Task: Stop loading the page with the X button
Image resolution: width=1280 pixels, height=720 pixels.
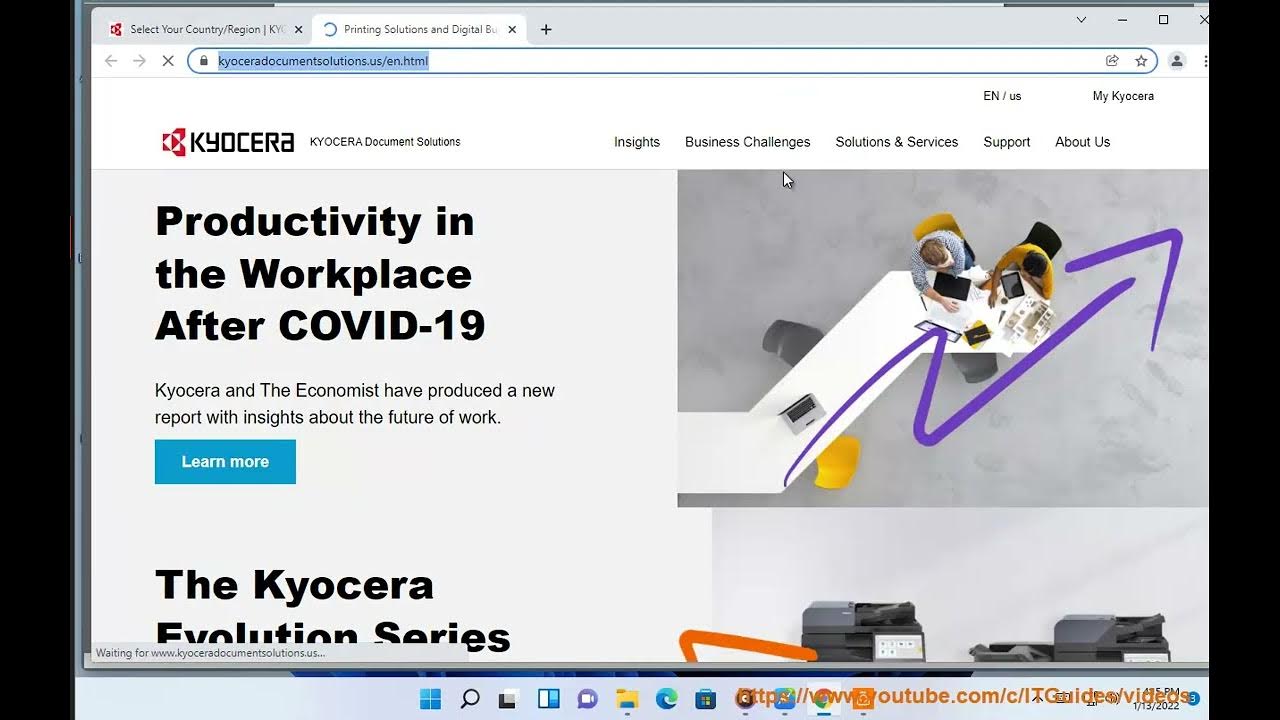Action: 168,61
